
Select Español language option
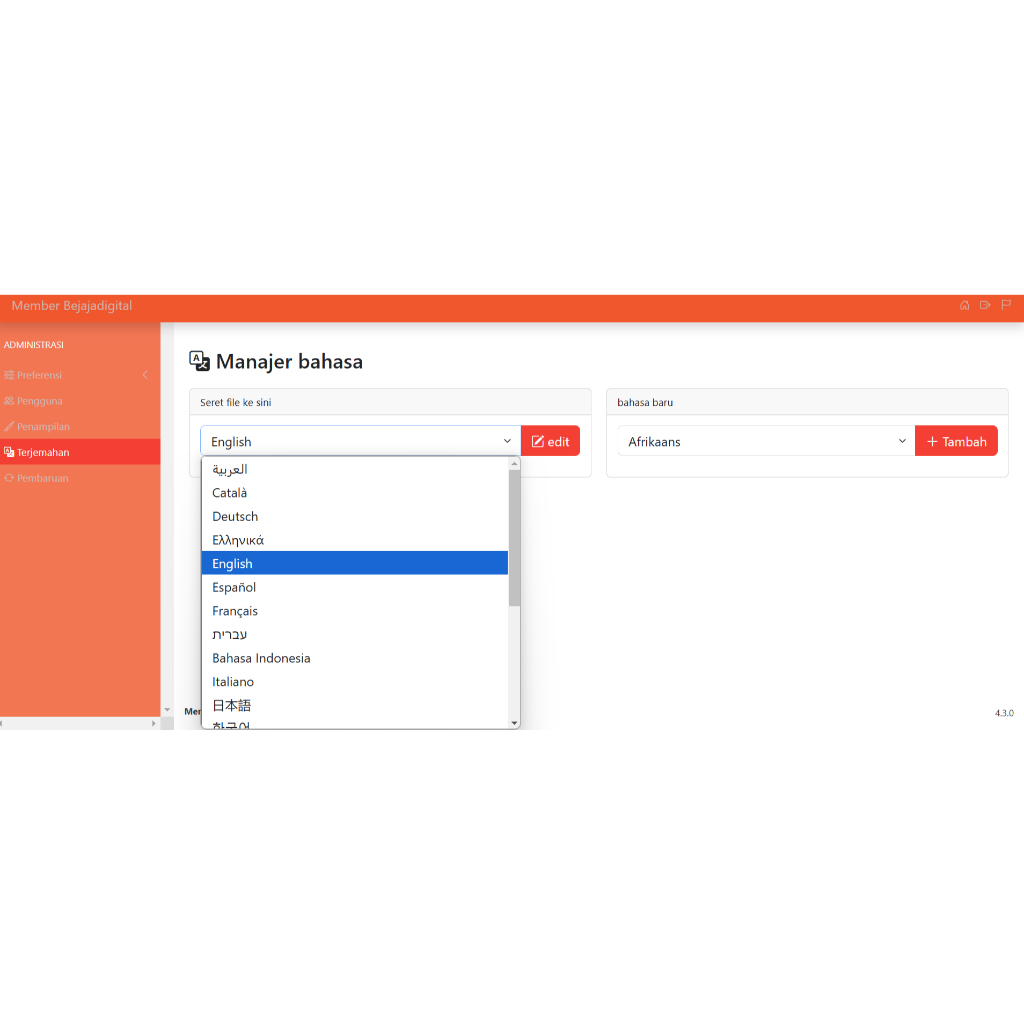(x=234, y=588)
